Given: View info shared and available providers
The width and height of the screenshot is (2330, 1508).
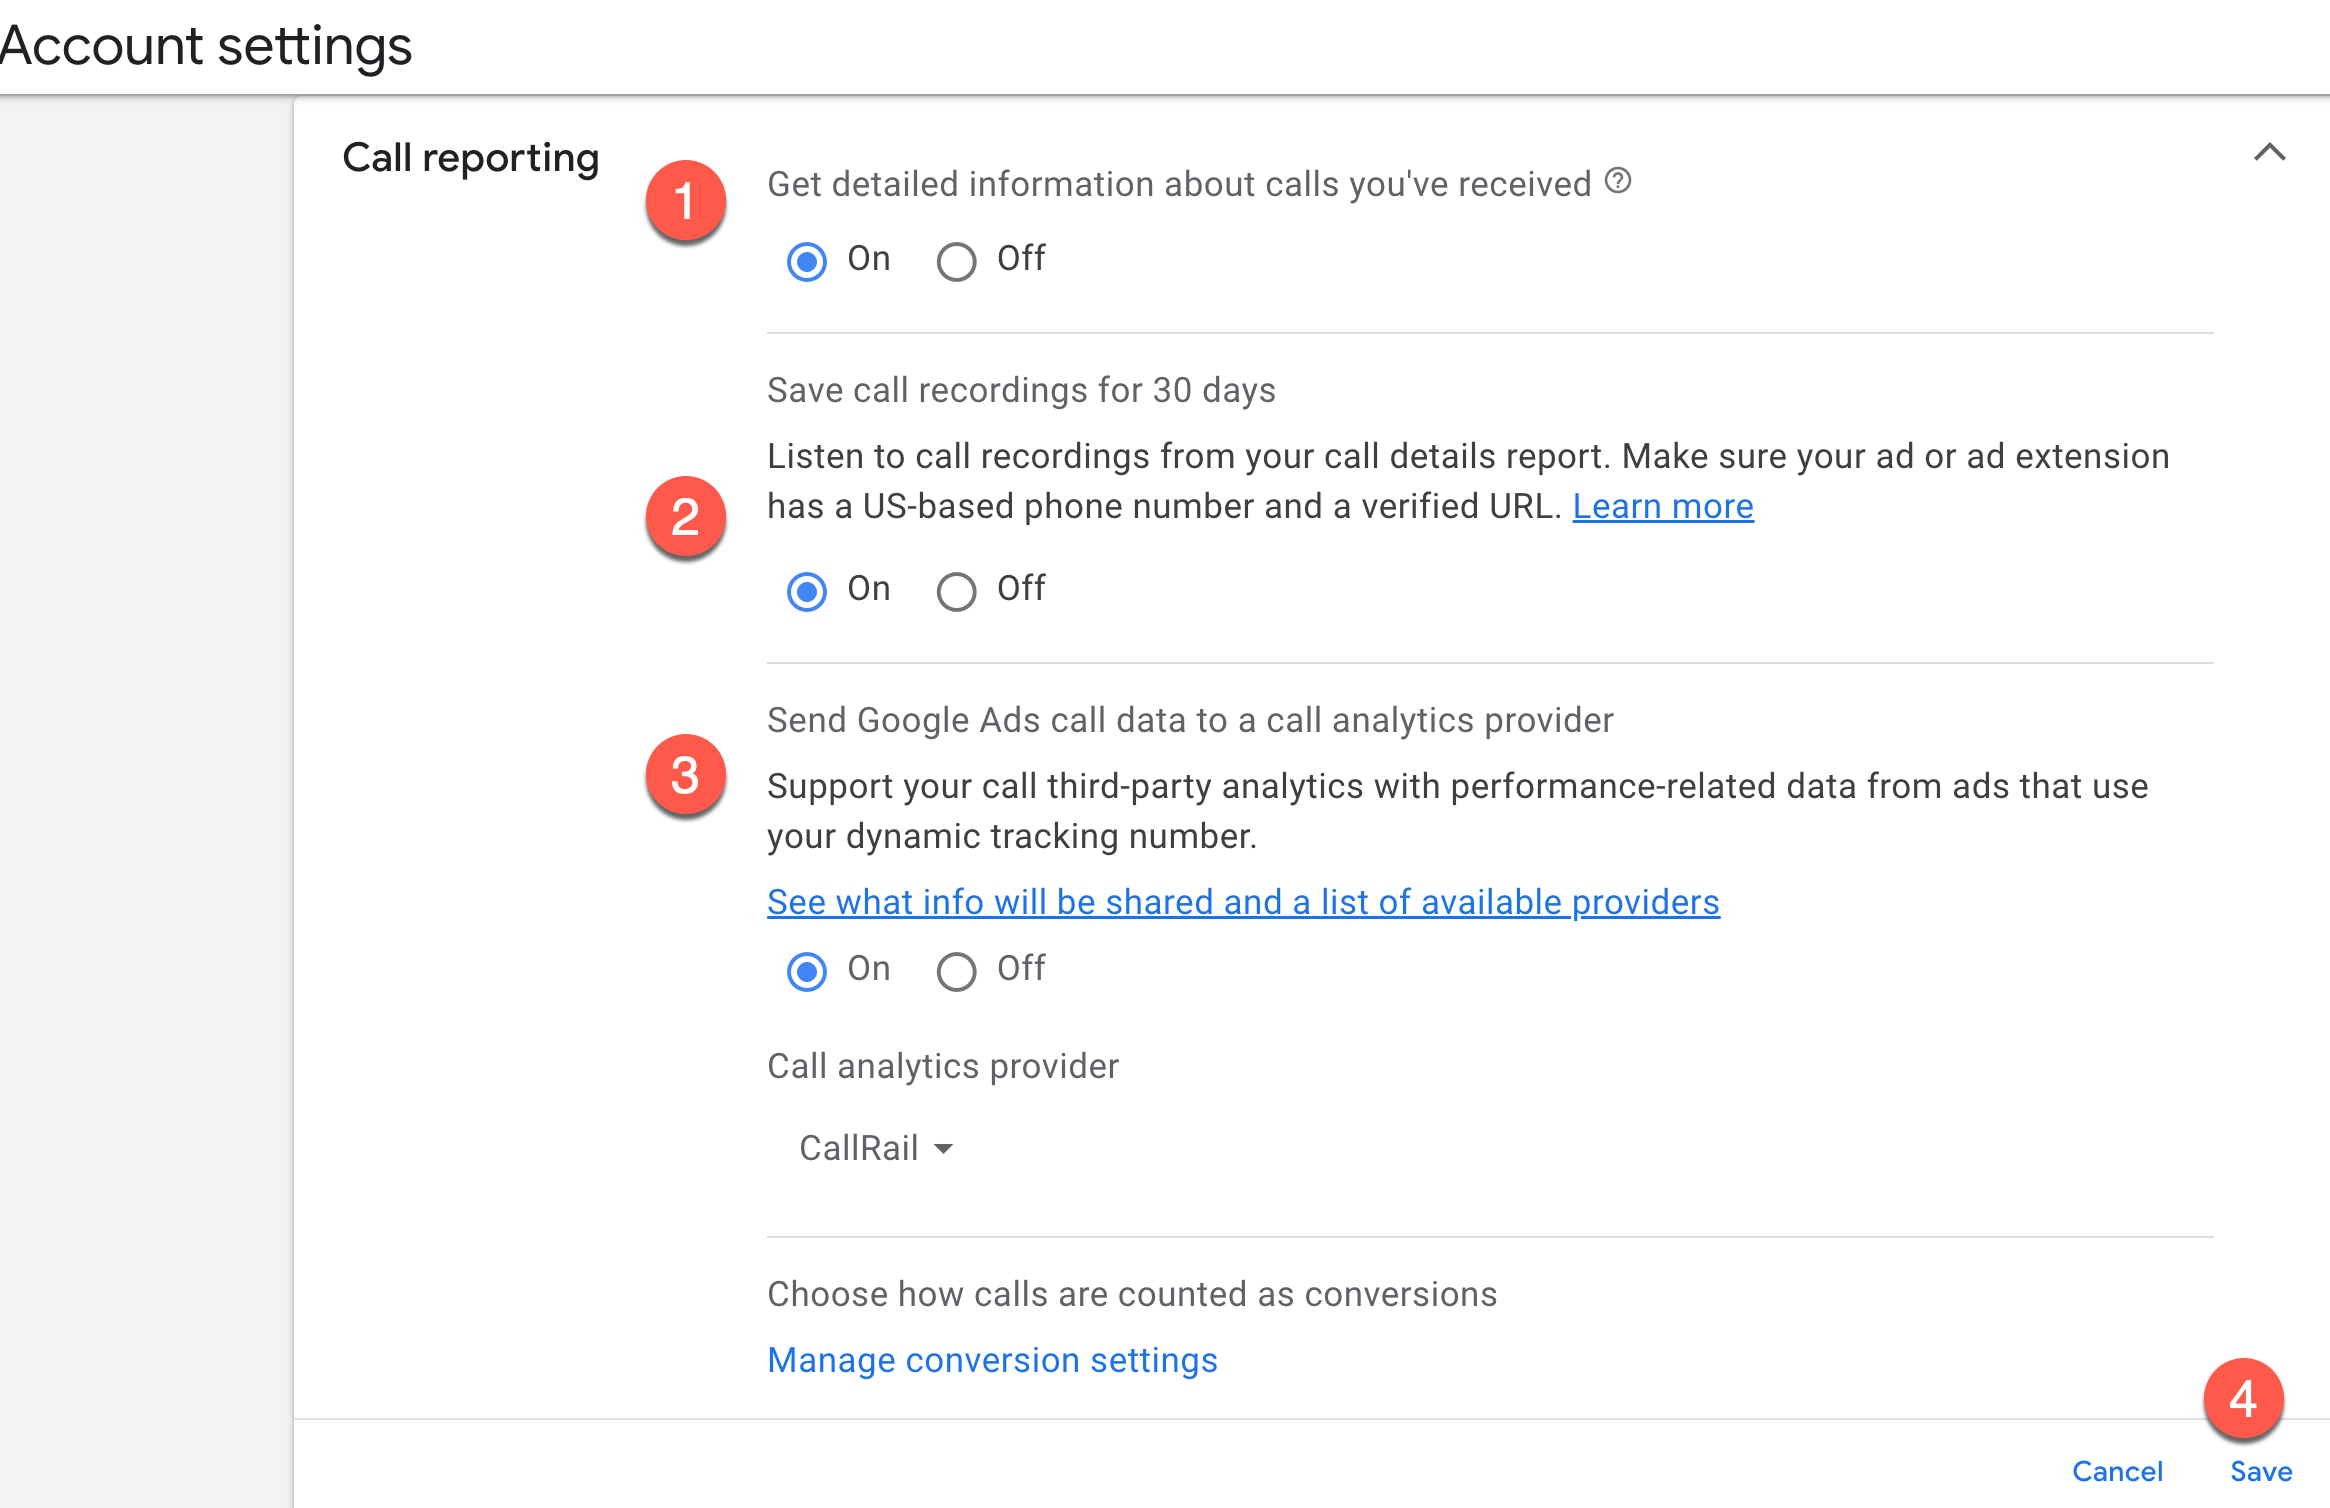Looking at the screenshot, I should click(x=1243, y=901).
